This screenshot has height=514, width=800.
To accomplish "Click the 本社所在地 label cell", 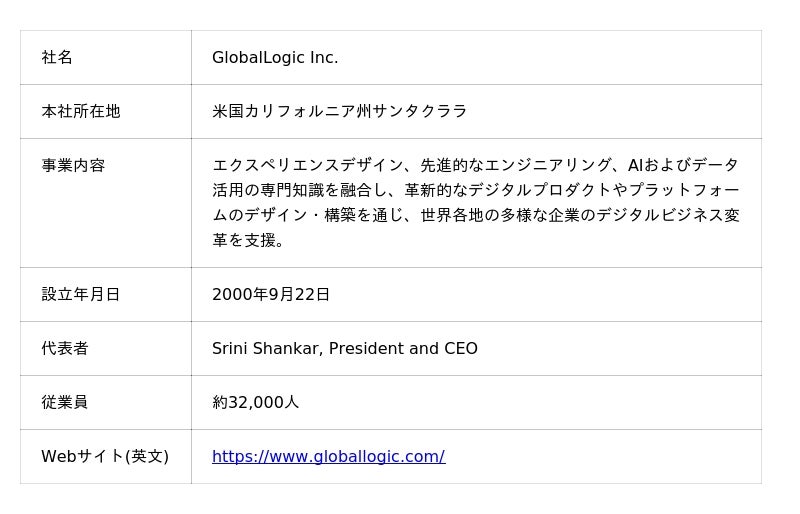I will [81, 112].
